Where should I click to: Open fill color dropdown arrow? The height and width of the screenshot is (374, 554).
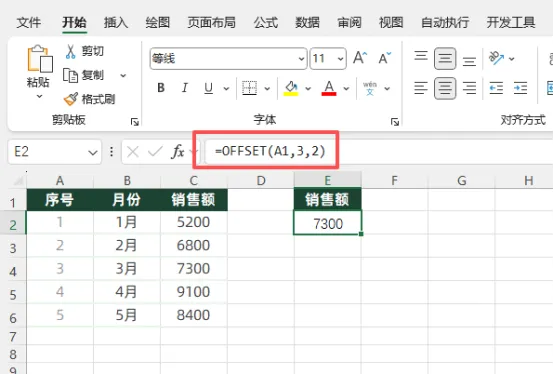tap(308, 88)
